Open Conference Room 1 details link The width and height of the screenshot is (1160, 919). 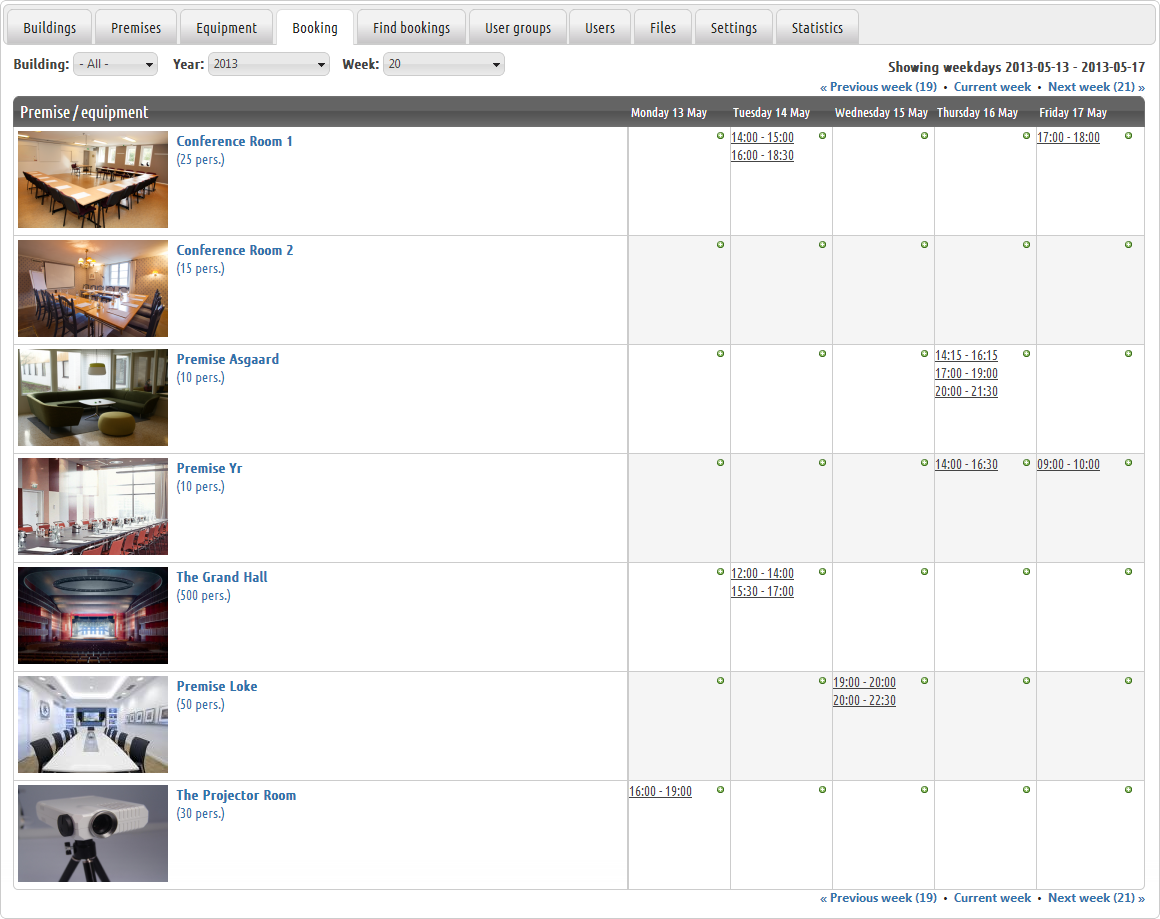click(x=235, y=141)
